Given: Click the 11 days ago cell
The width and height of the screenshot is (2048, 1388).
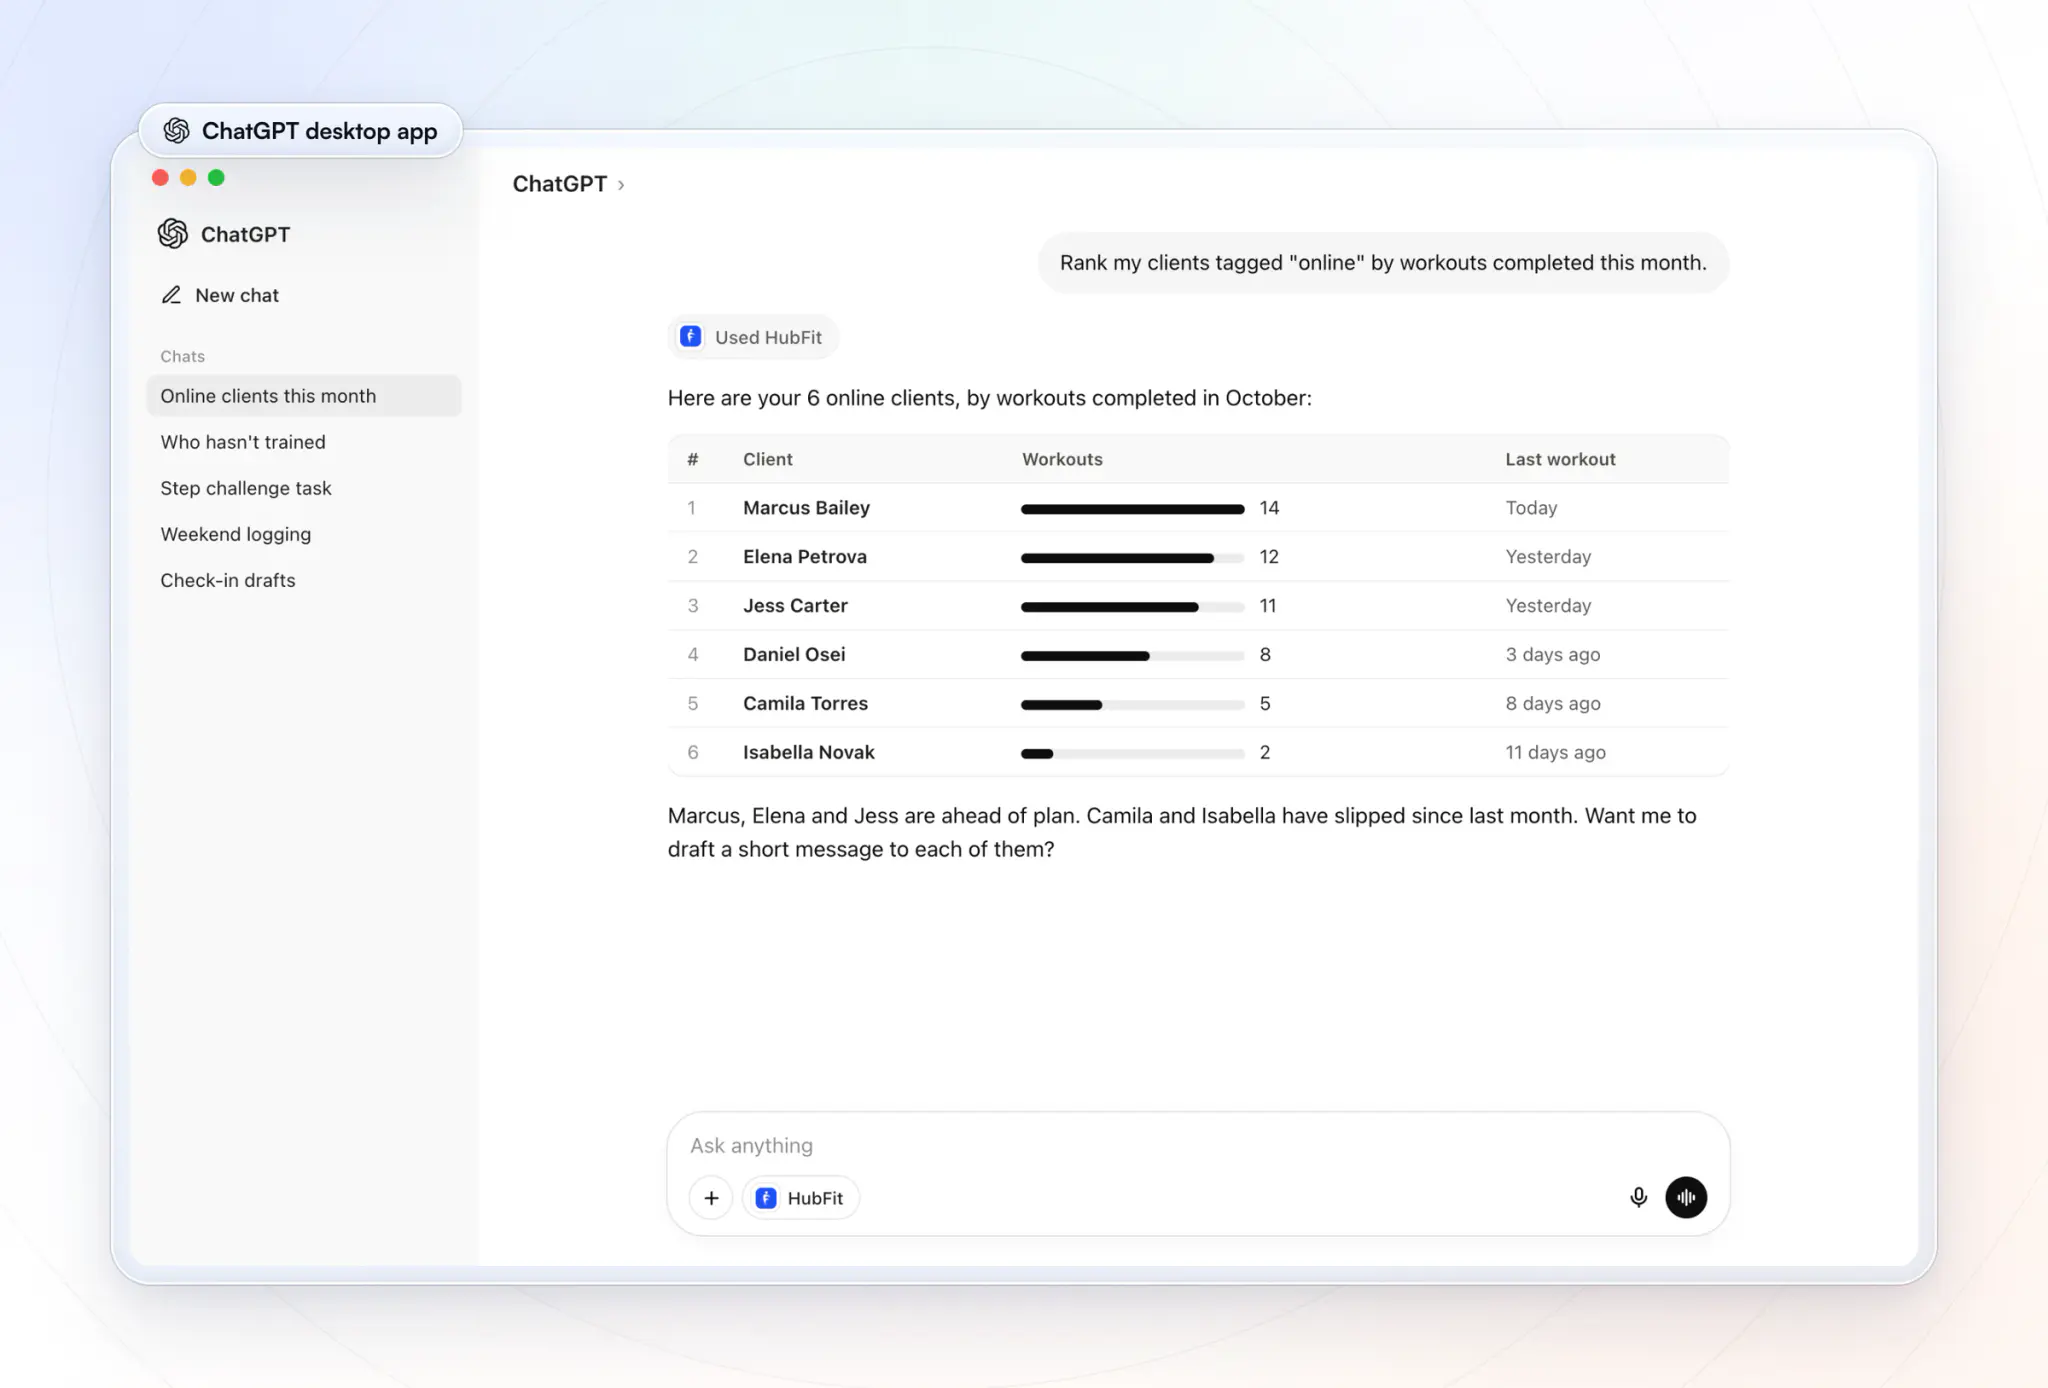Looking at the screenshot, I should [x=1555, y=753].
